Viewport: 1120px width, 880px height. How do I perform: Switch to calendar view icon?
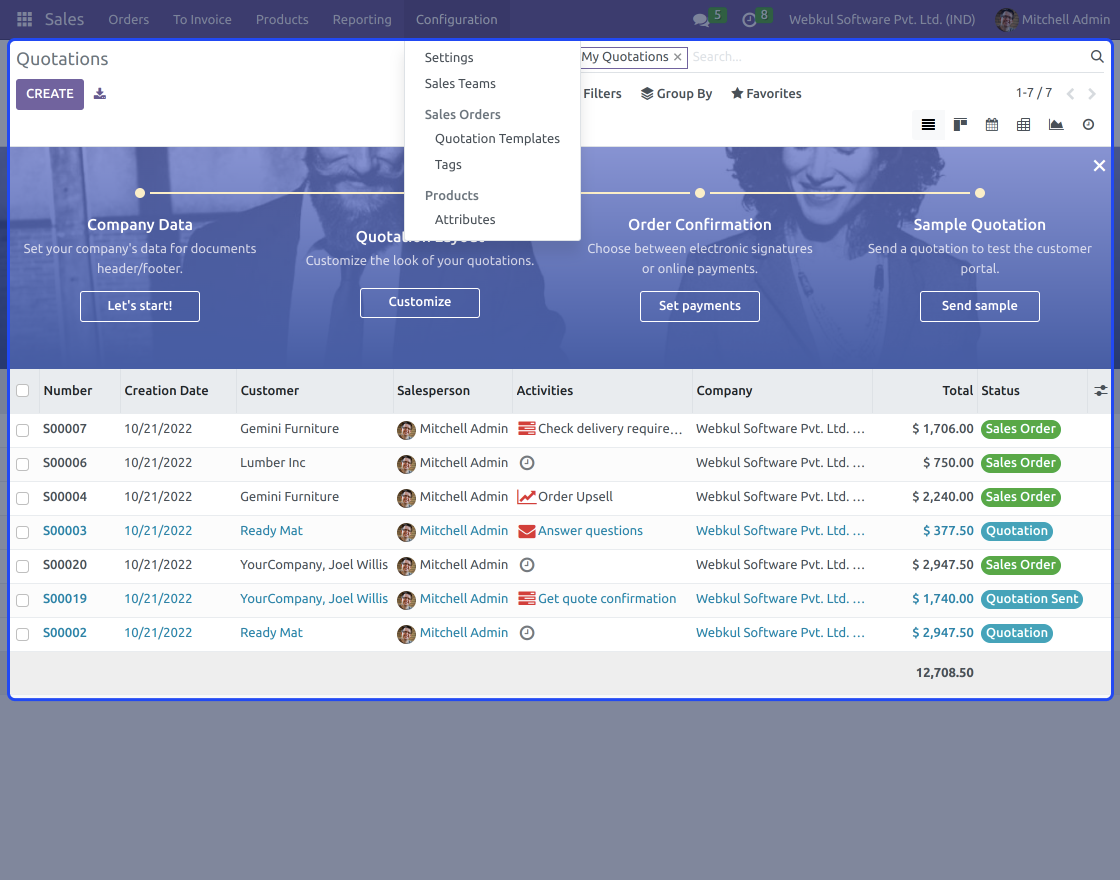[x=992, y=125]
